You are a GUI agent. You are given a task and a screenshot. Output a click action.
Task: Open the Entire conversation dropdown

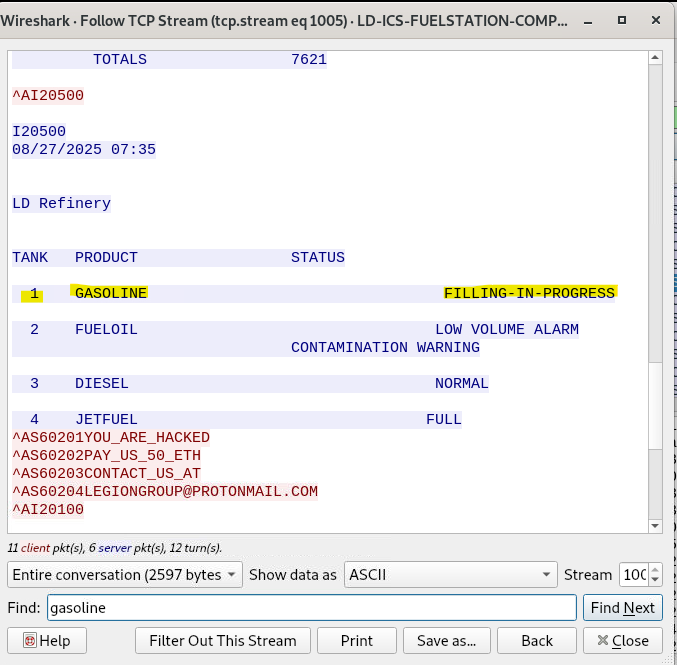(125, 575)
